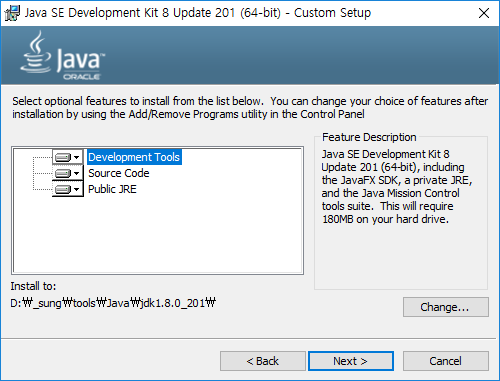Click the drive icon beside Source Code
Screen dimensions: 500x381
click(63, 173)
